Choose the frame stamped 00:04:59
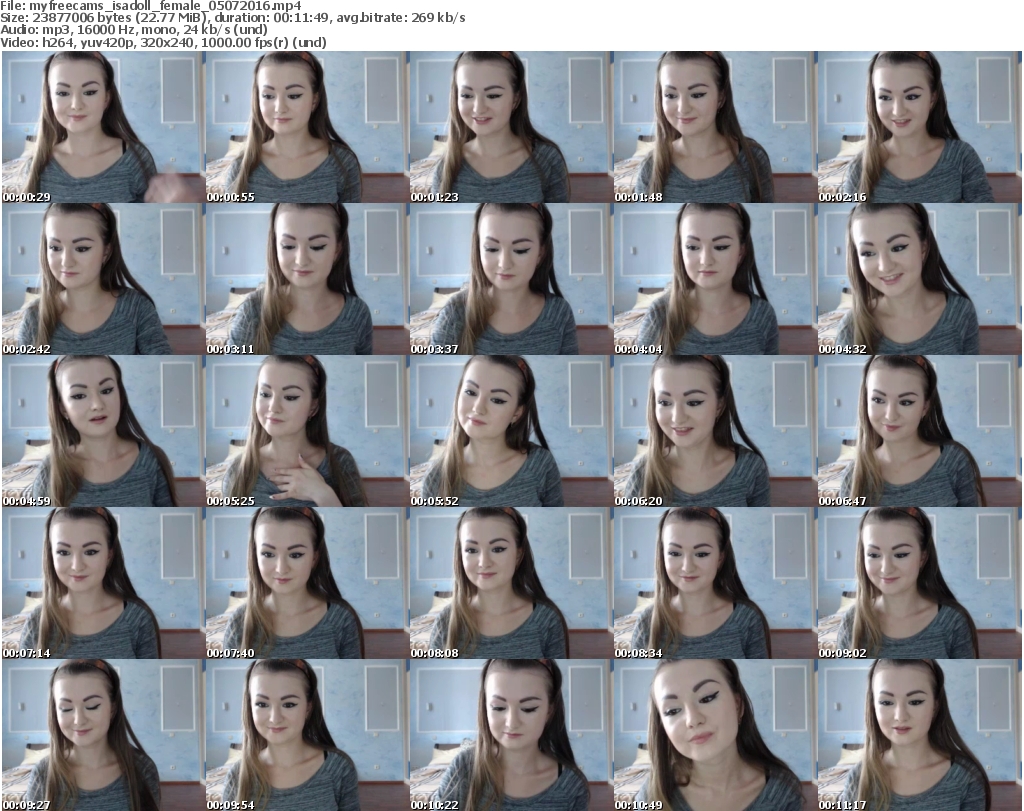This screenshot has width=1024, height=811. pyautogui.click(x=103, y=431)
